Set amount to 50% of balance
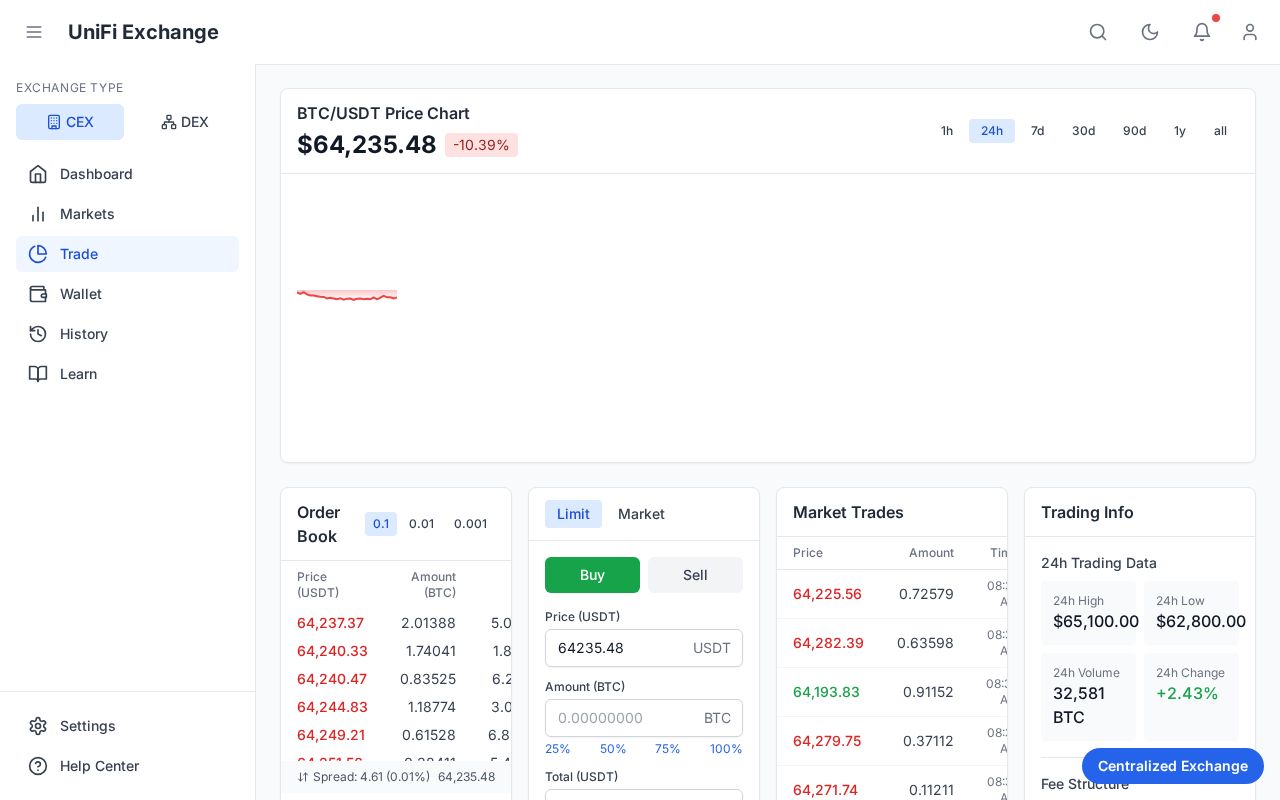This screenshot has width=1280, height=800. (613, 749)
